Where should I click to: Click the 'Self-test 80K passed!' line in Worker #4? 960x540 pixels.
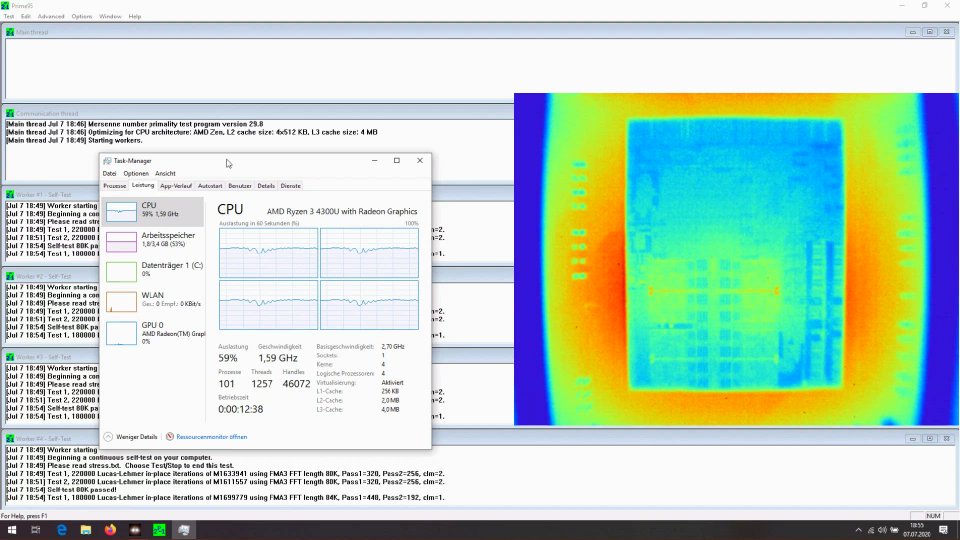pos(61,490)
